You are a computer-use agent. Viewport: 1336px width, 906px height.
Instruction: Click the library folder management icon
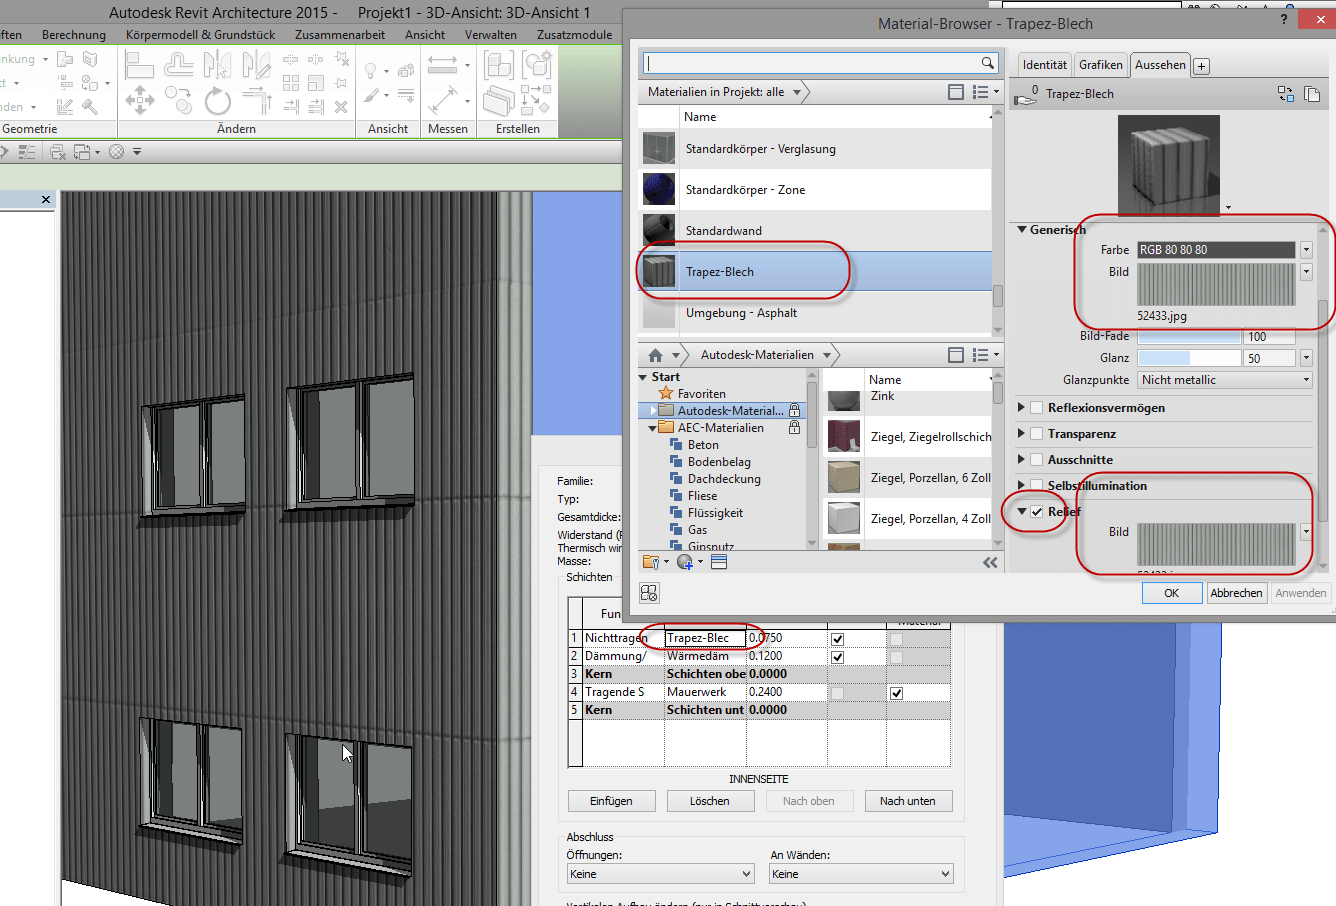point(651,562)
